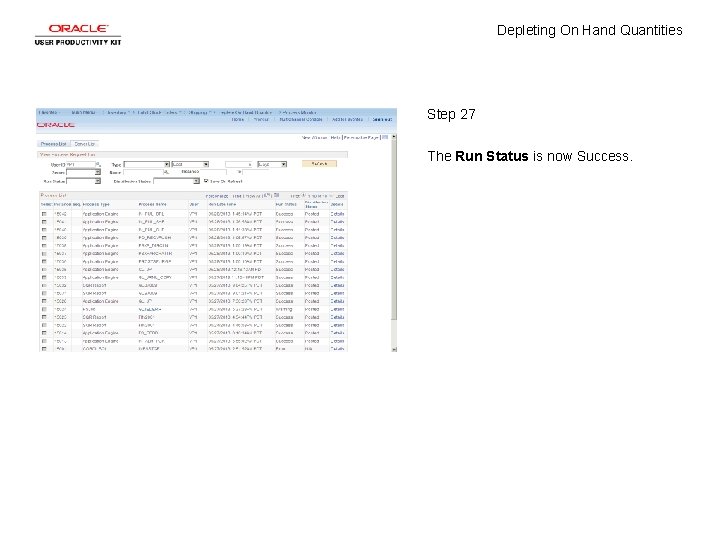Image resolution: width=720 pixels, height=540 pixels.
Task: Open the Name lookup magnifier icon
Action: (167, 172)
